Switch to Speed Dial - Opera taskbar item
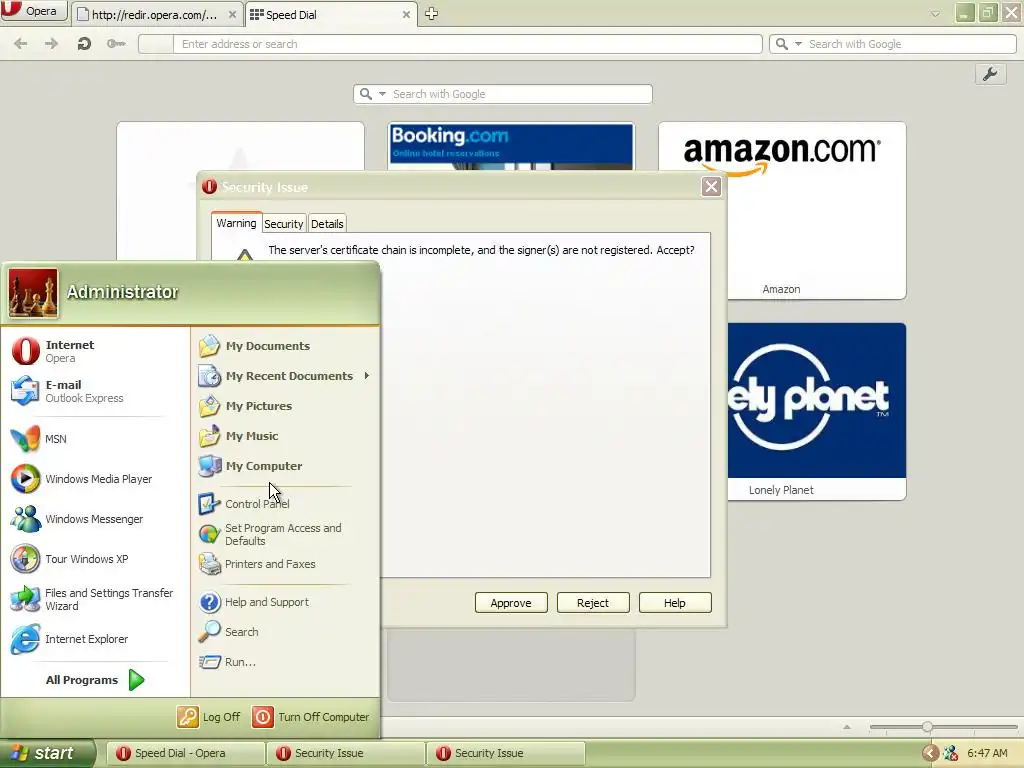 (185, 753)
